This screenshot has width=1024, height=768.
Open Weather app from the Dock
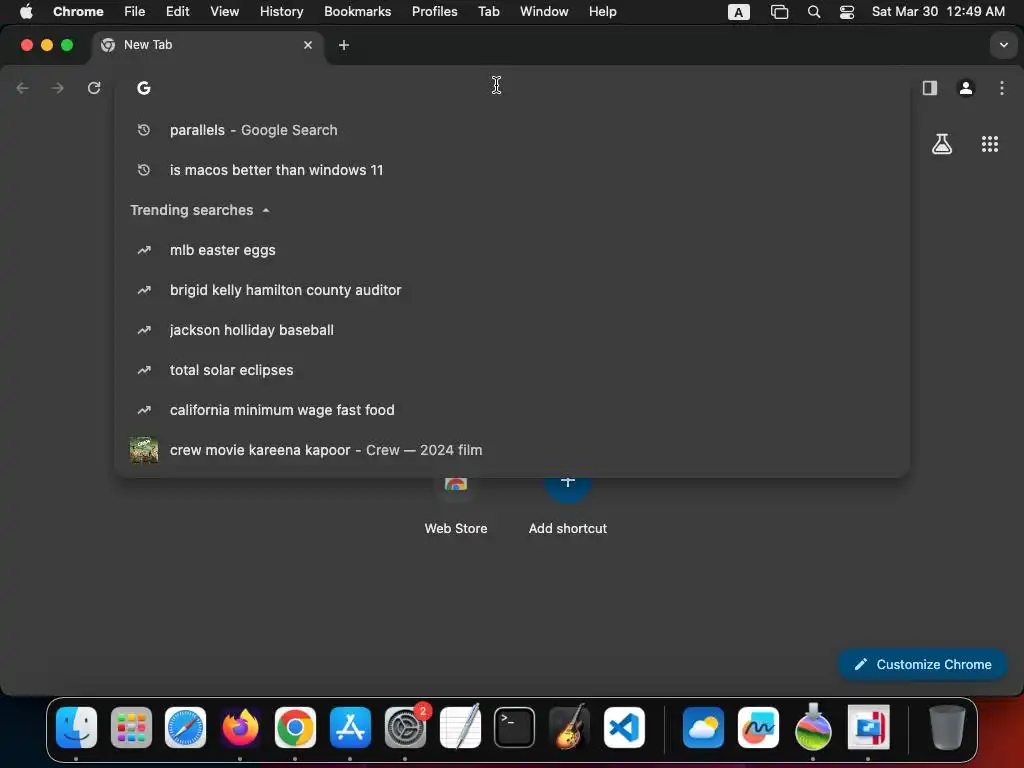703,728
